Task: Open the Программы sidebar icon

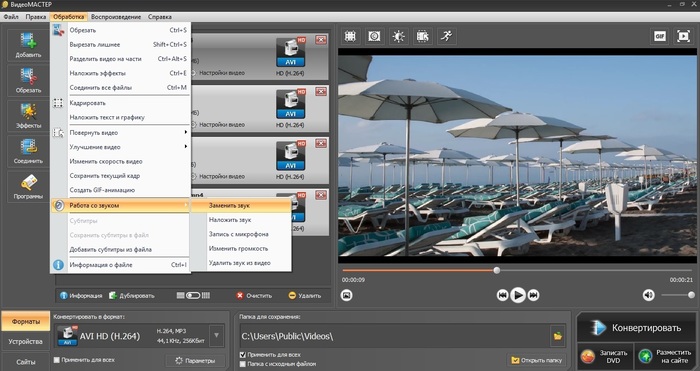Action: [x=28, y=186]
